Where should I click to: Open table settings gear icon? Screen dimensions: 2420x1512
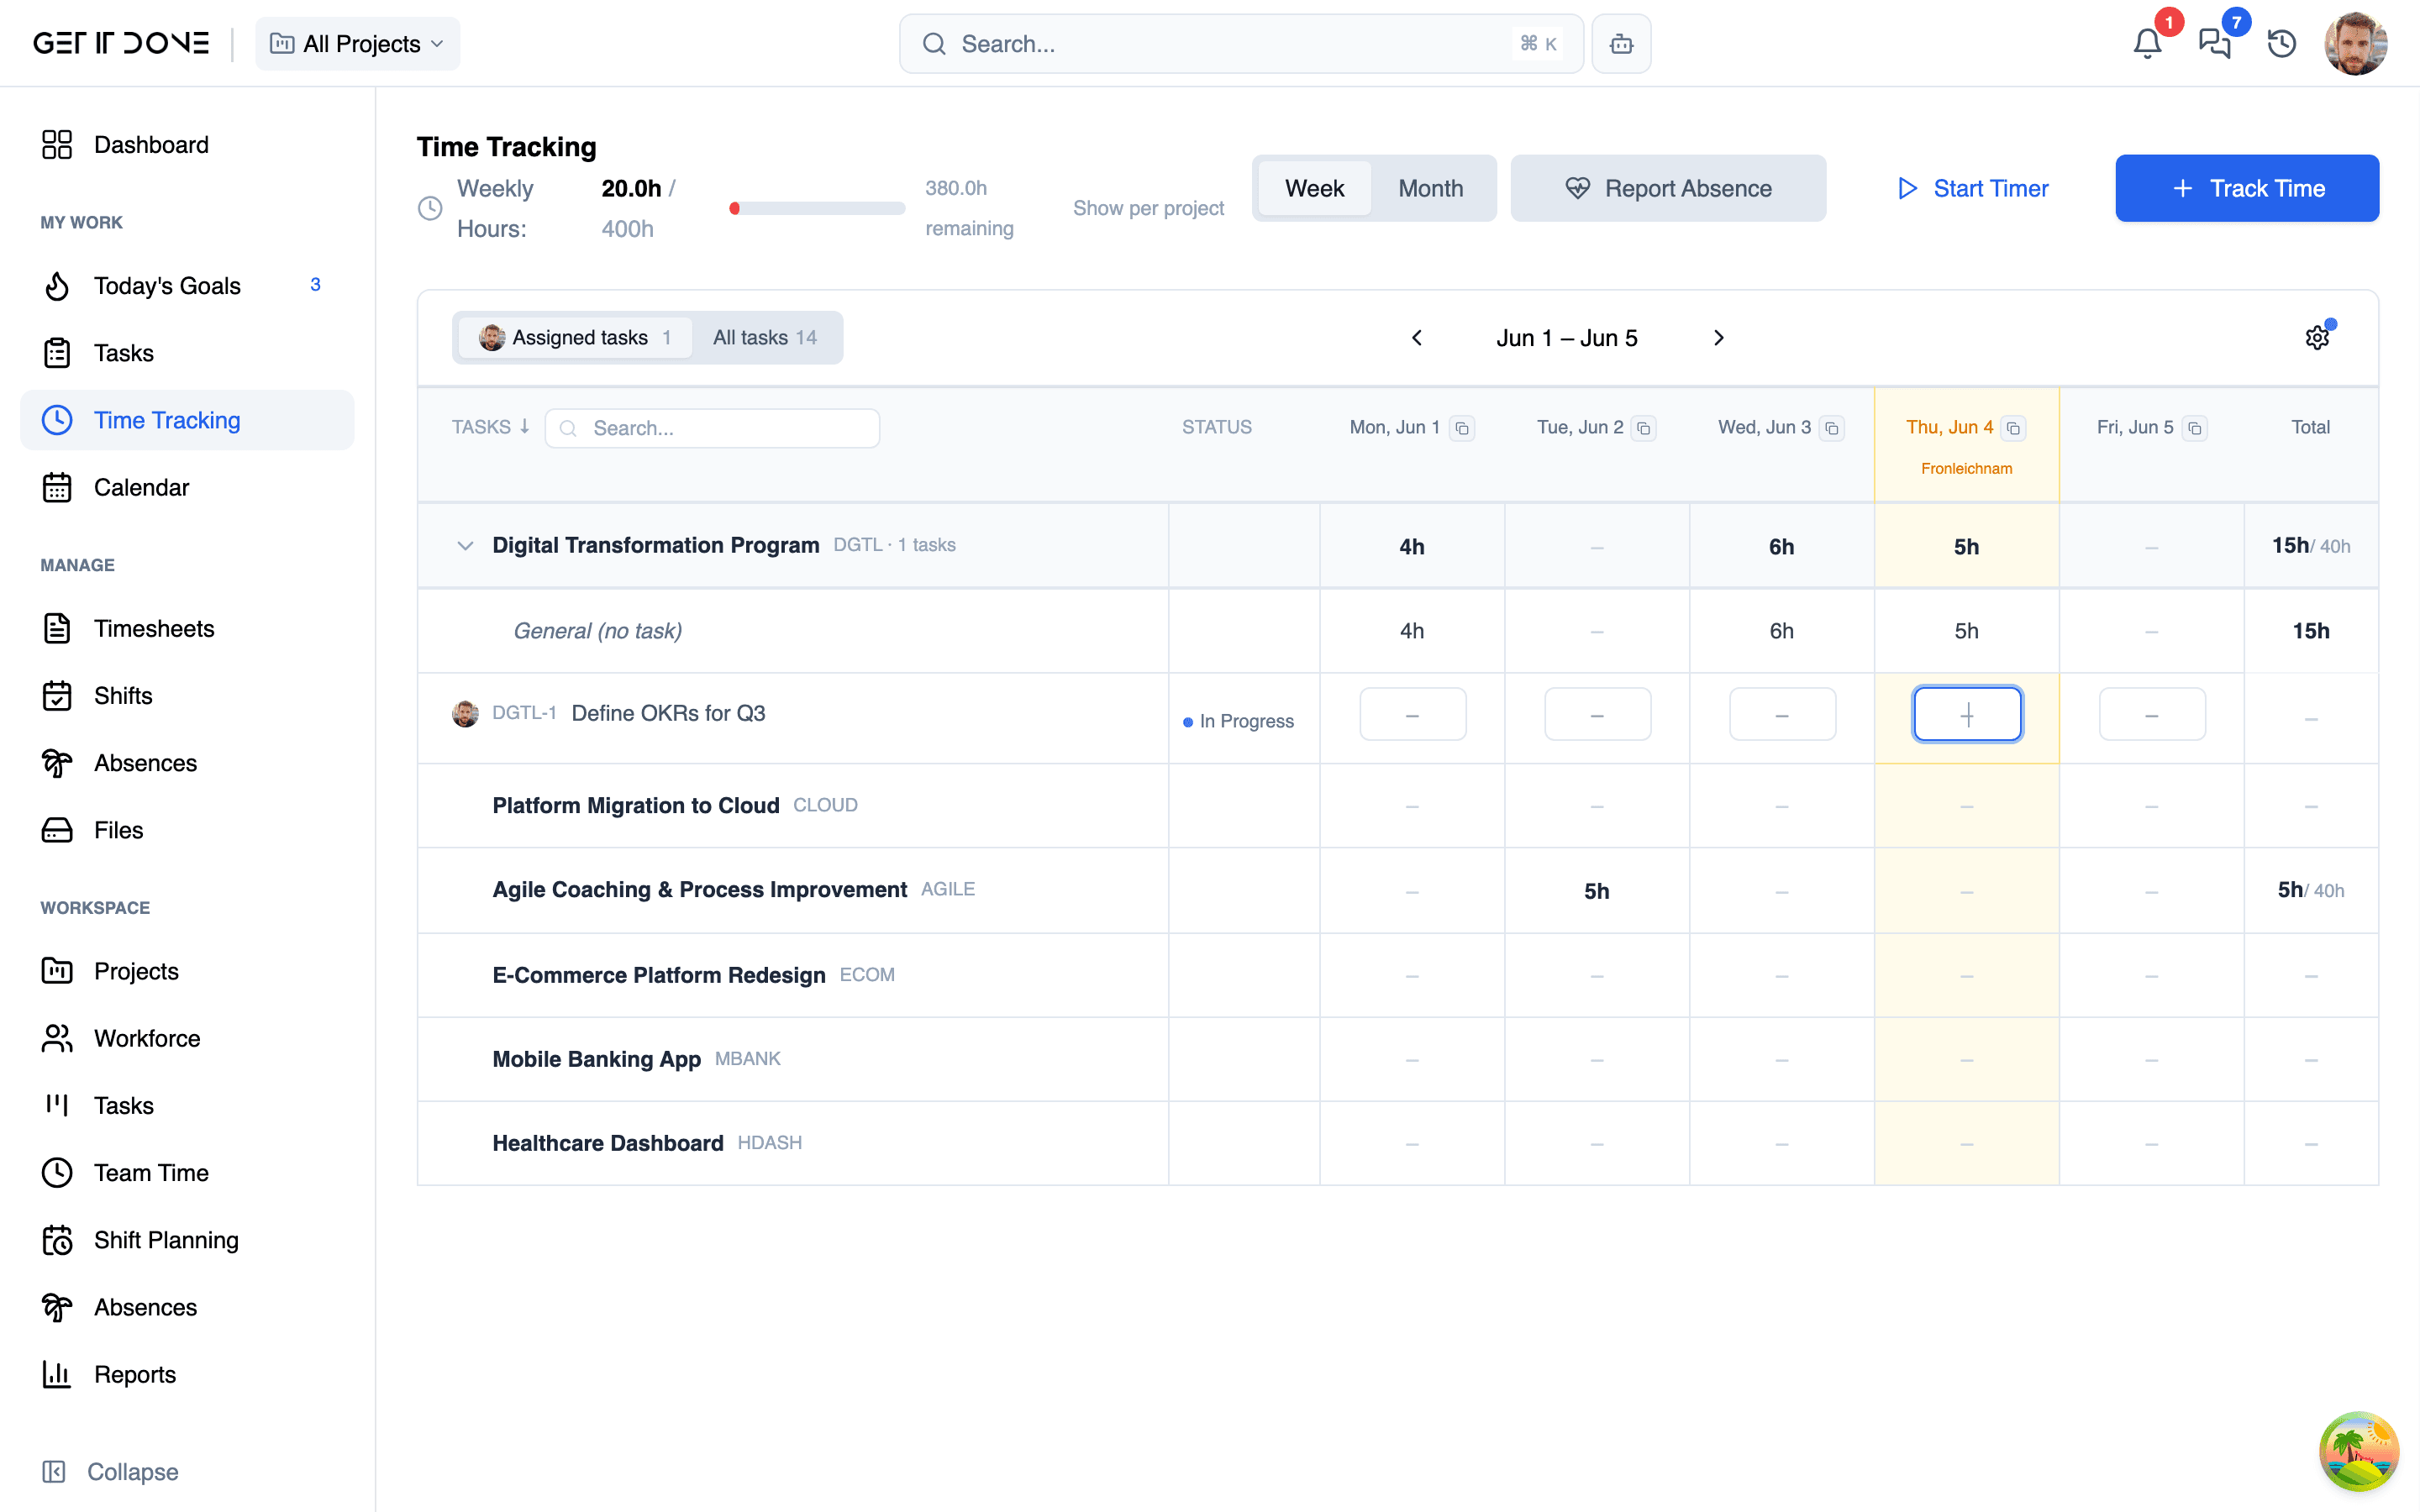(x=2317, y=338)
